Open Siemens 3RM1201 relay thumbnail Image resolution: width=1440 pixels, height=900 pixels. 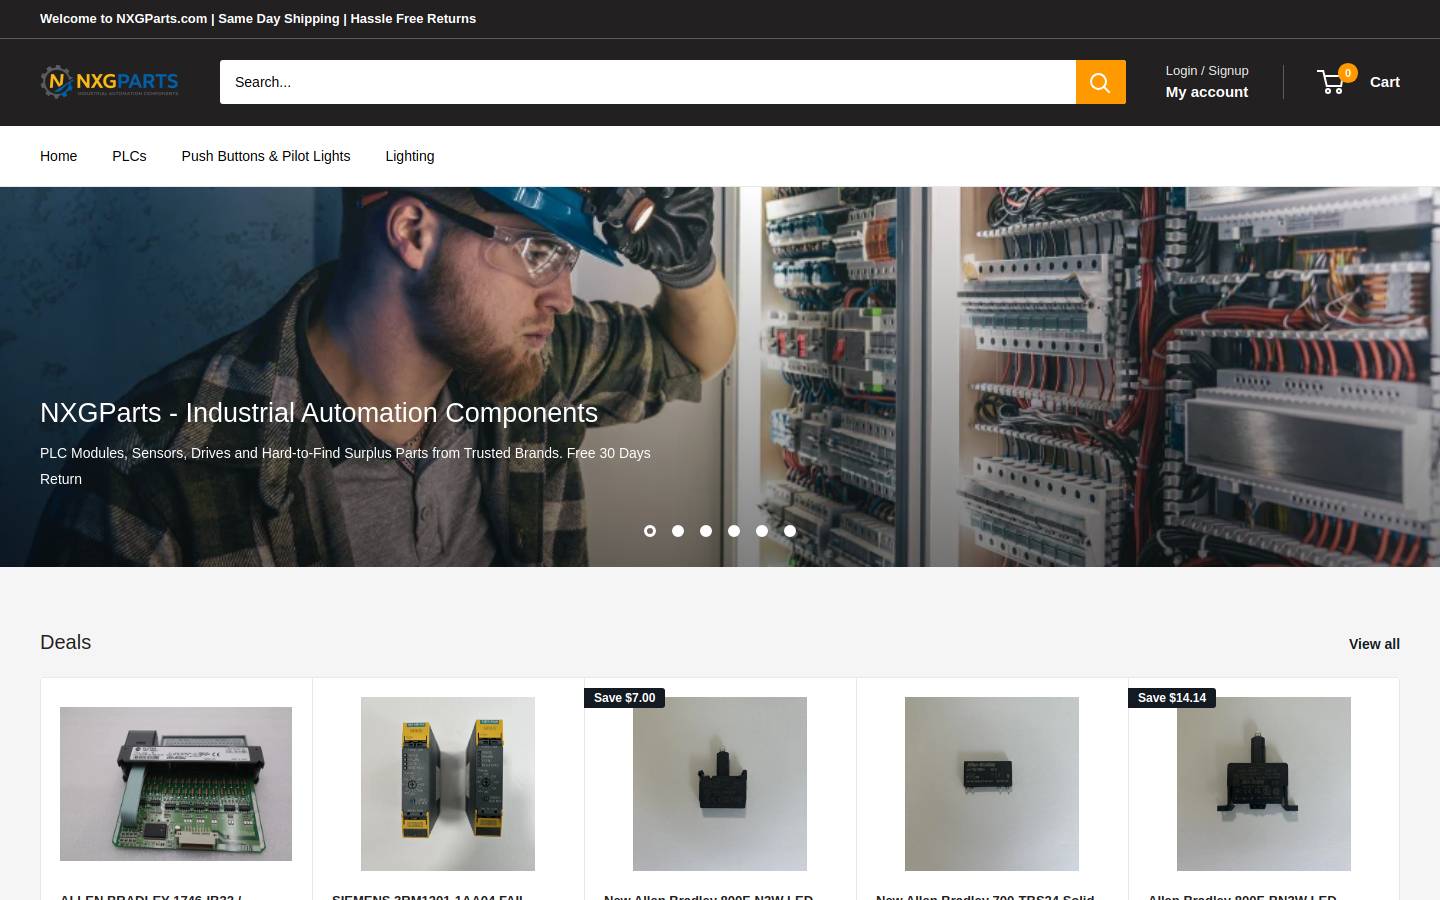[x=448, y=784]
